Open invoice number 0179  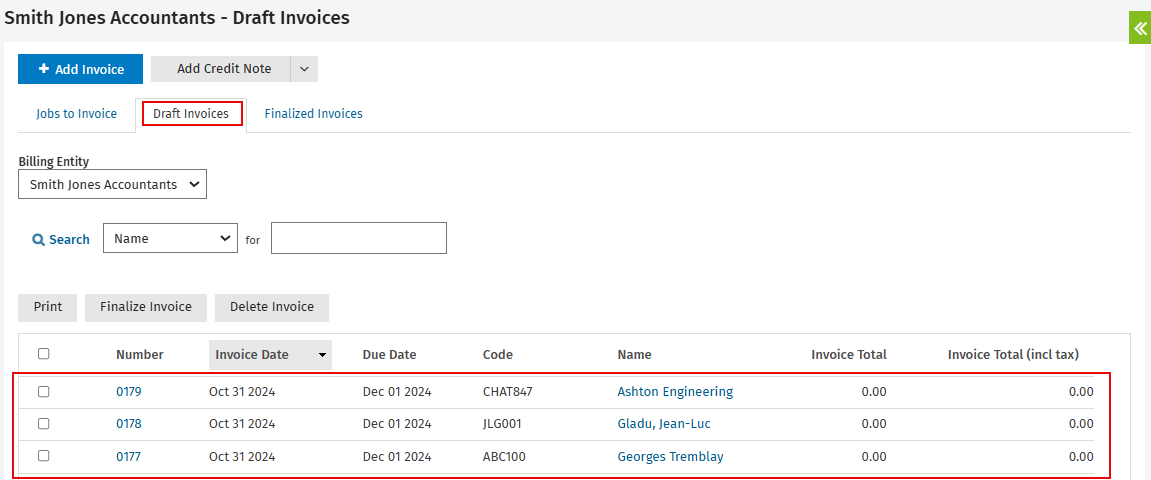pos(128,392)
